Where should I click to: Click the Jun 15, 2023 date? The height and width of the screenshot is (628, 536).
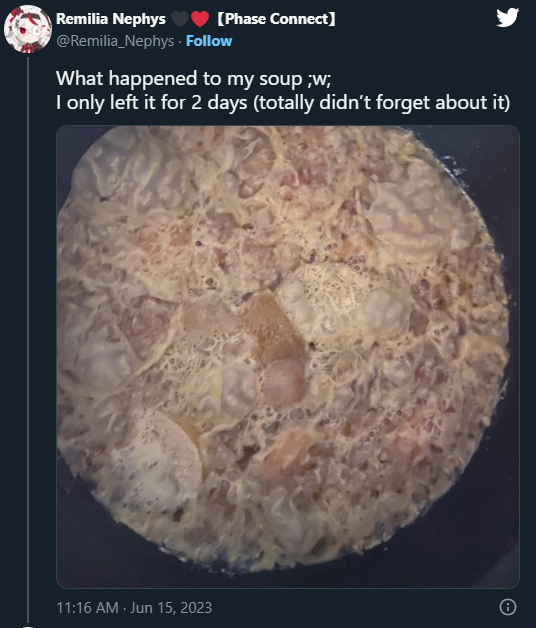171,608
